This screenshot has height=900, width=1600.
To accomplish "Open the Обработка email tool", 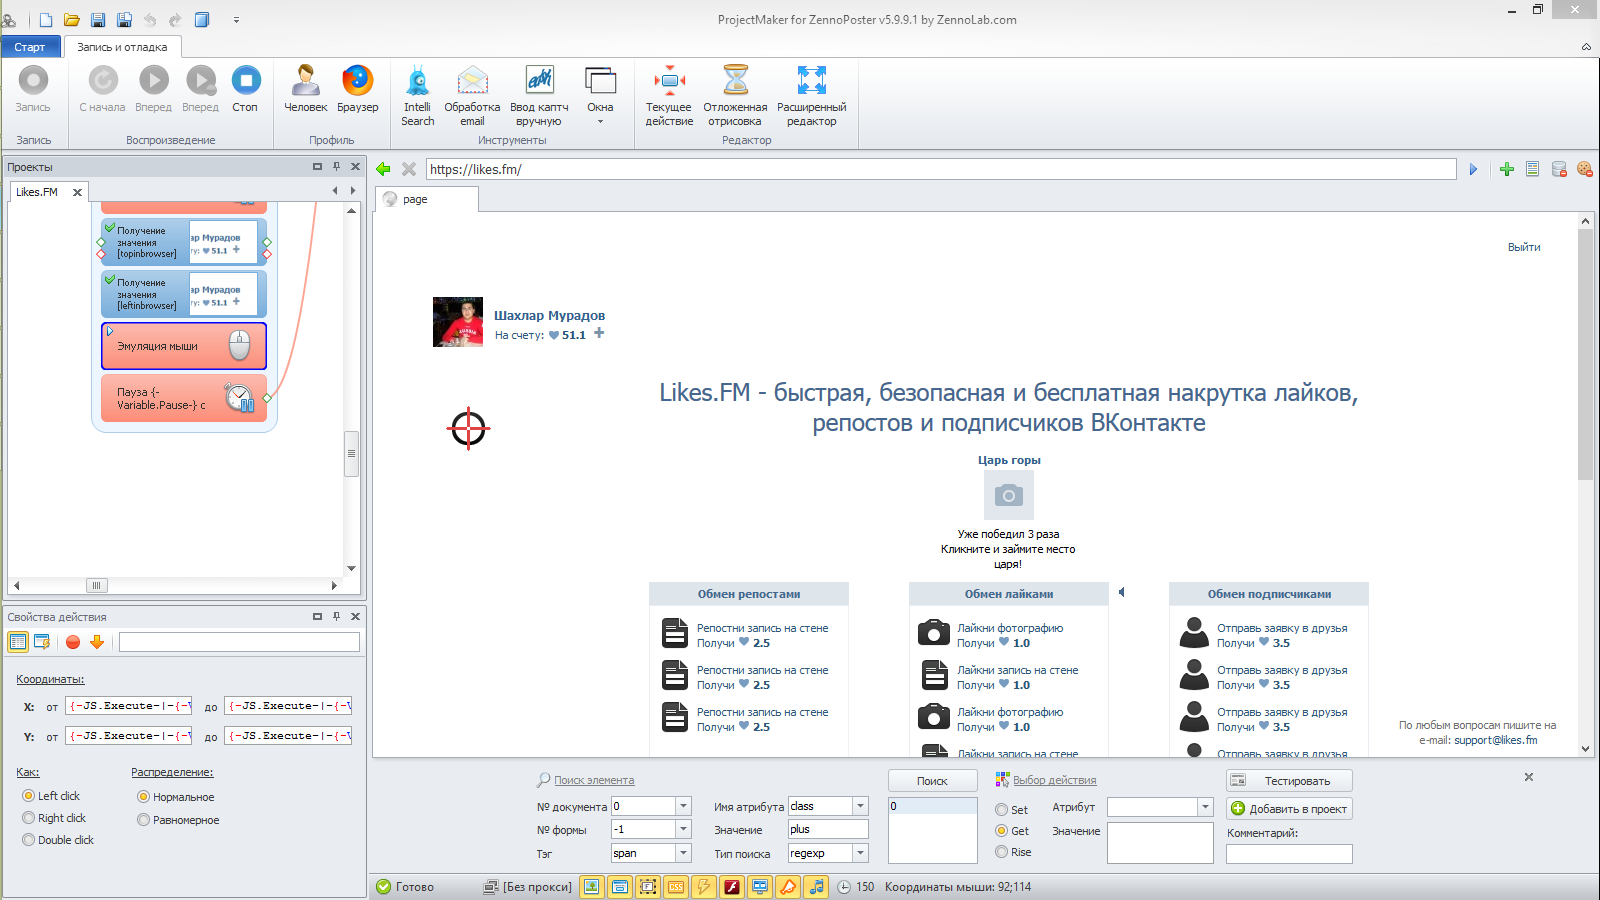I will click(x=472, y=96).
